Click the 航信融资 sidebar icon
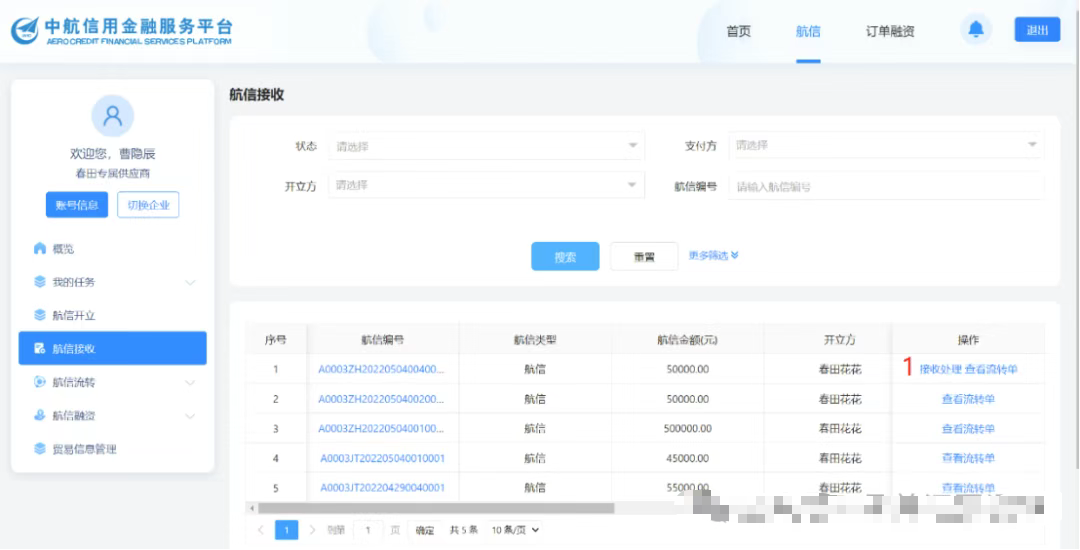This screenshot has width=1080, height=550. tap(40, 415)
